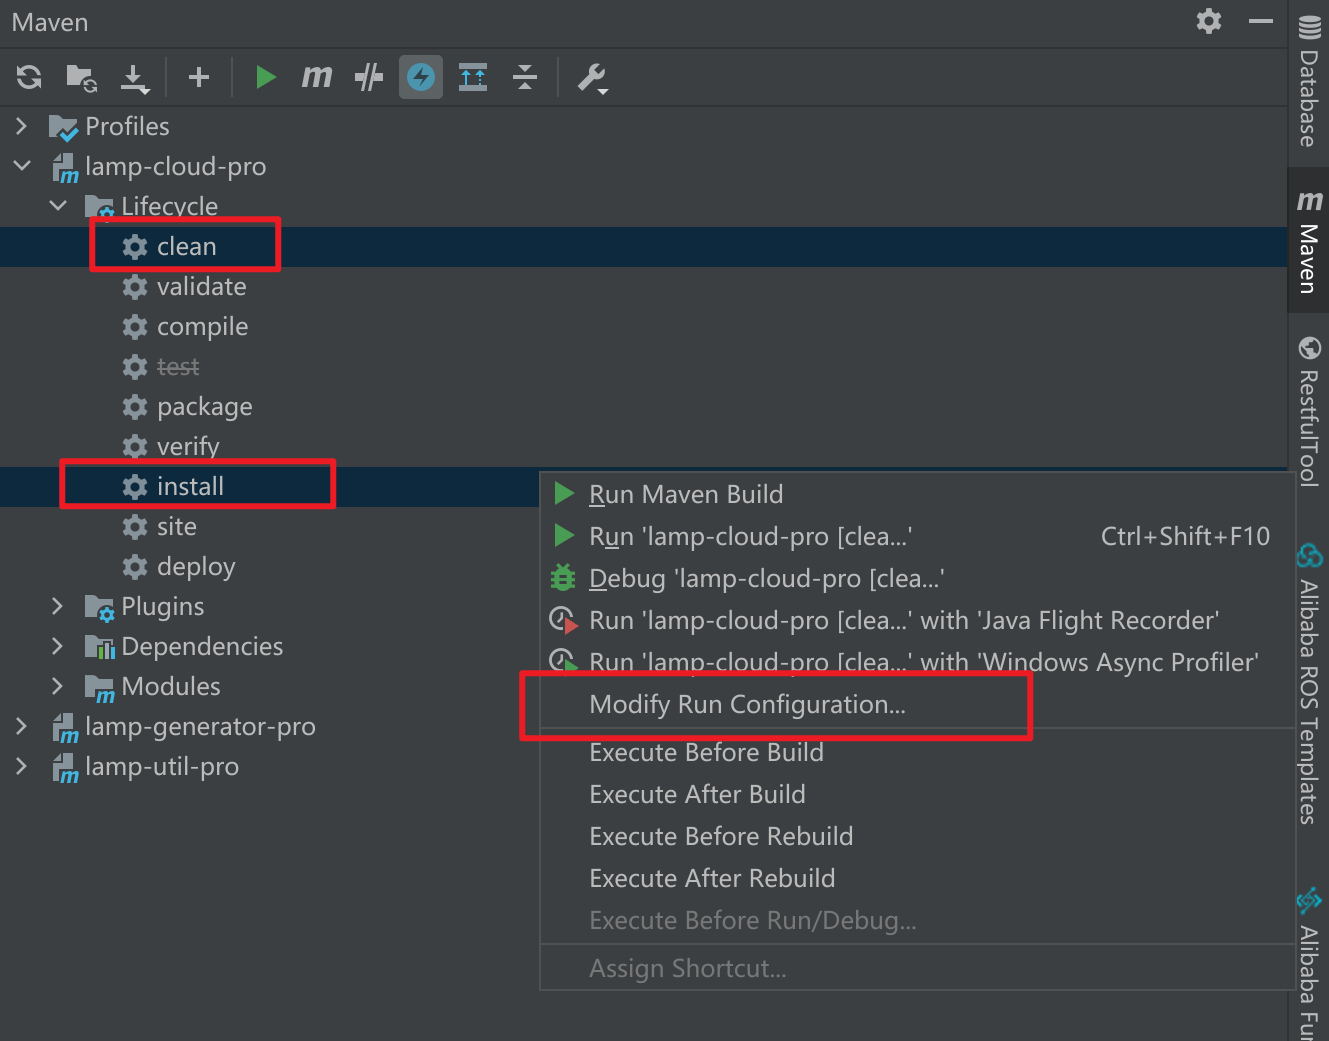1329x1041 pixels.
Task: Click the Reload All Maven Projects icon
Action: click(x=29, y=77)
